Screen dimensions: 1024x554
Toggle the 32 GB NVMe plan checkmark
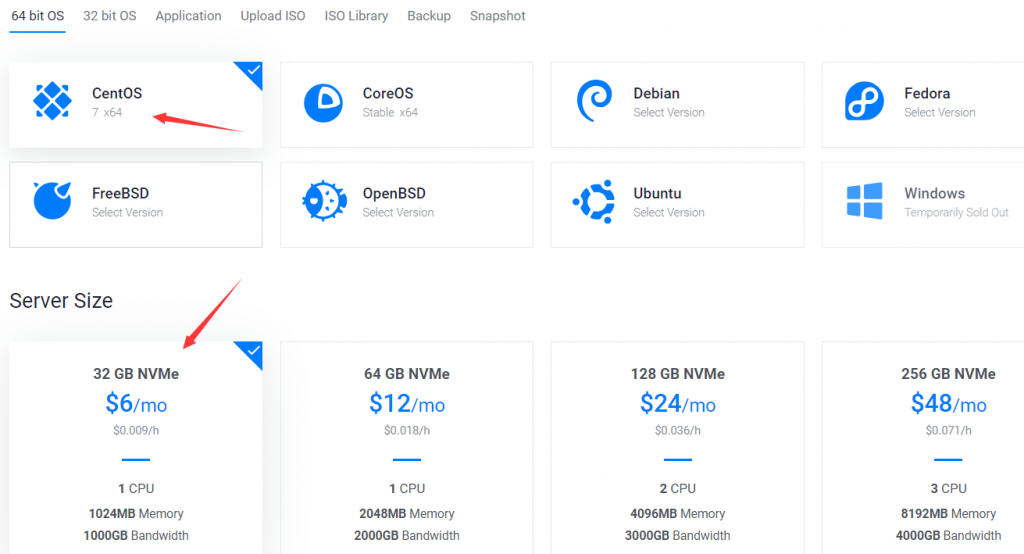click(252, 351)
